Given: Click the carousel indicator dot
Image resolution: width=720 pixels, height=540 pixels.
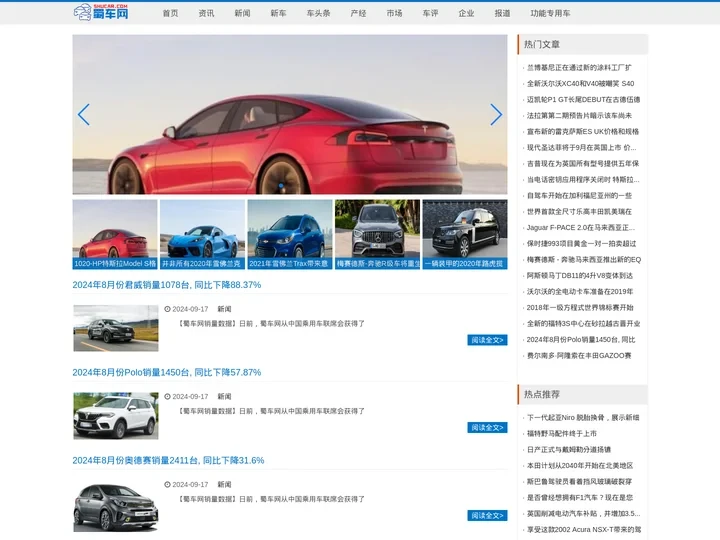Looking at the screenshot, I should [281, 186].
